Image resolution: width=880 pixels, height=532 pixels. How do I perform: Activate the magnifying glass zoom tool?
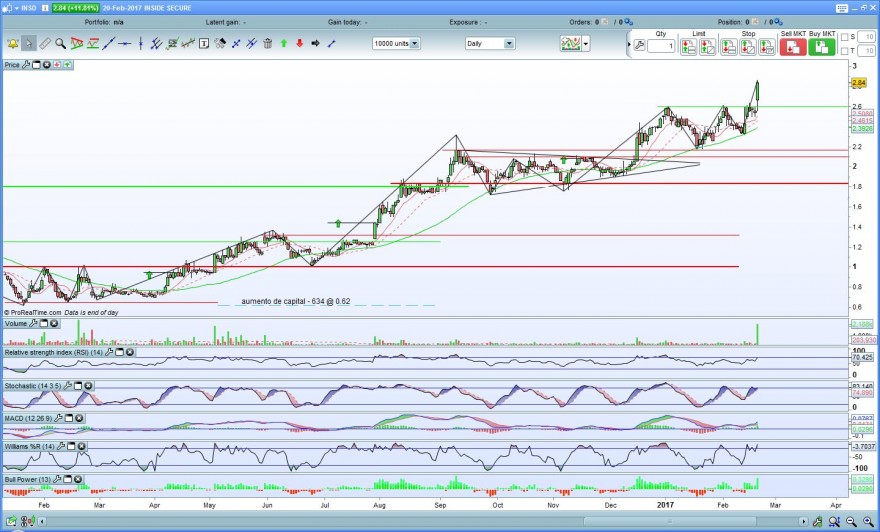60,44
